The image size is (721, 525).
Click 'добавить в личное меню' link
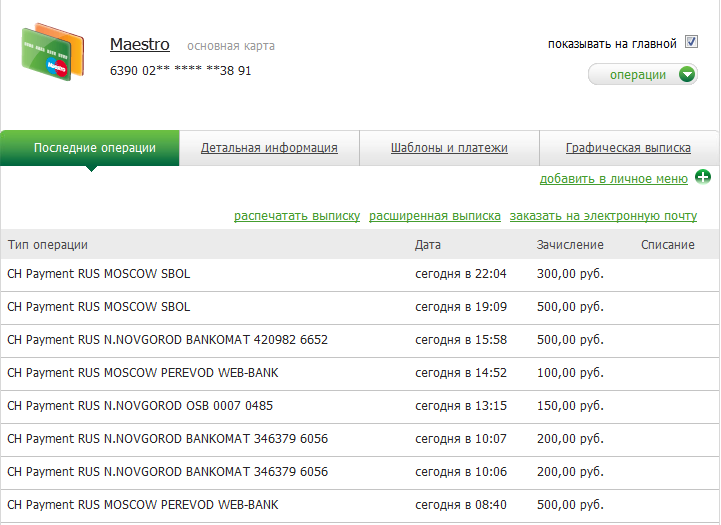pos(613,179)
